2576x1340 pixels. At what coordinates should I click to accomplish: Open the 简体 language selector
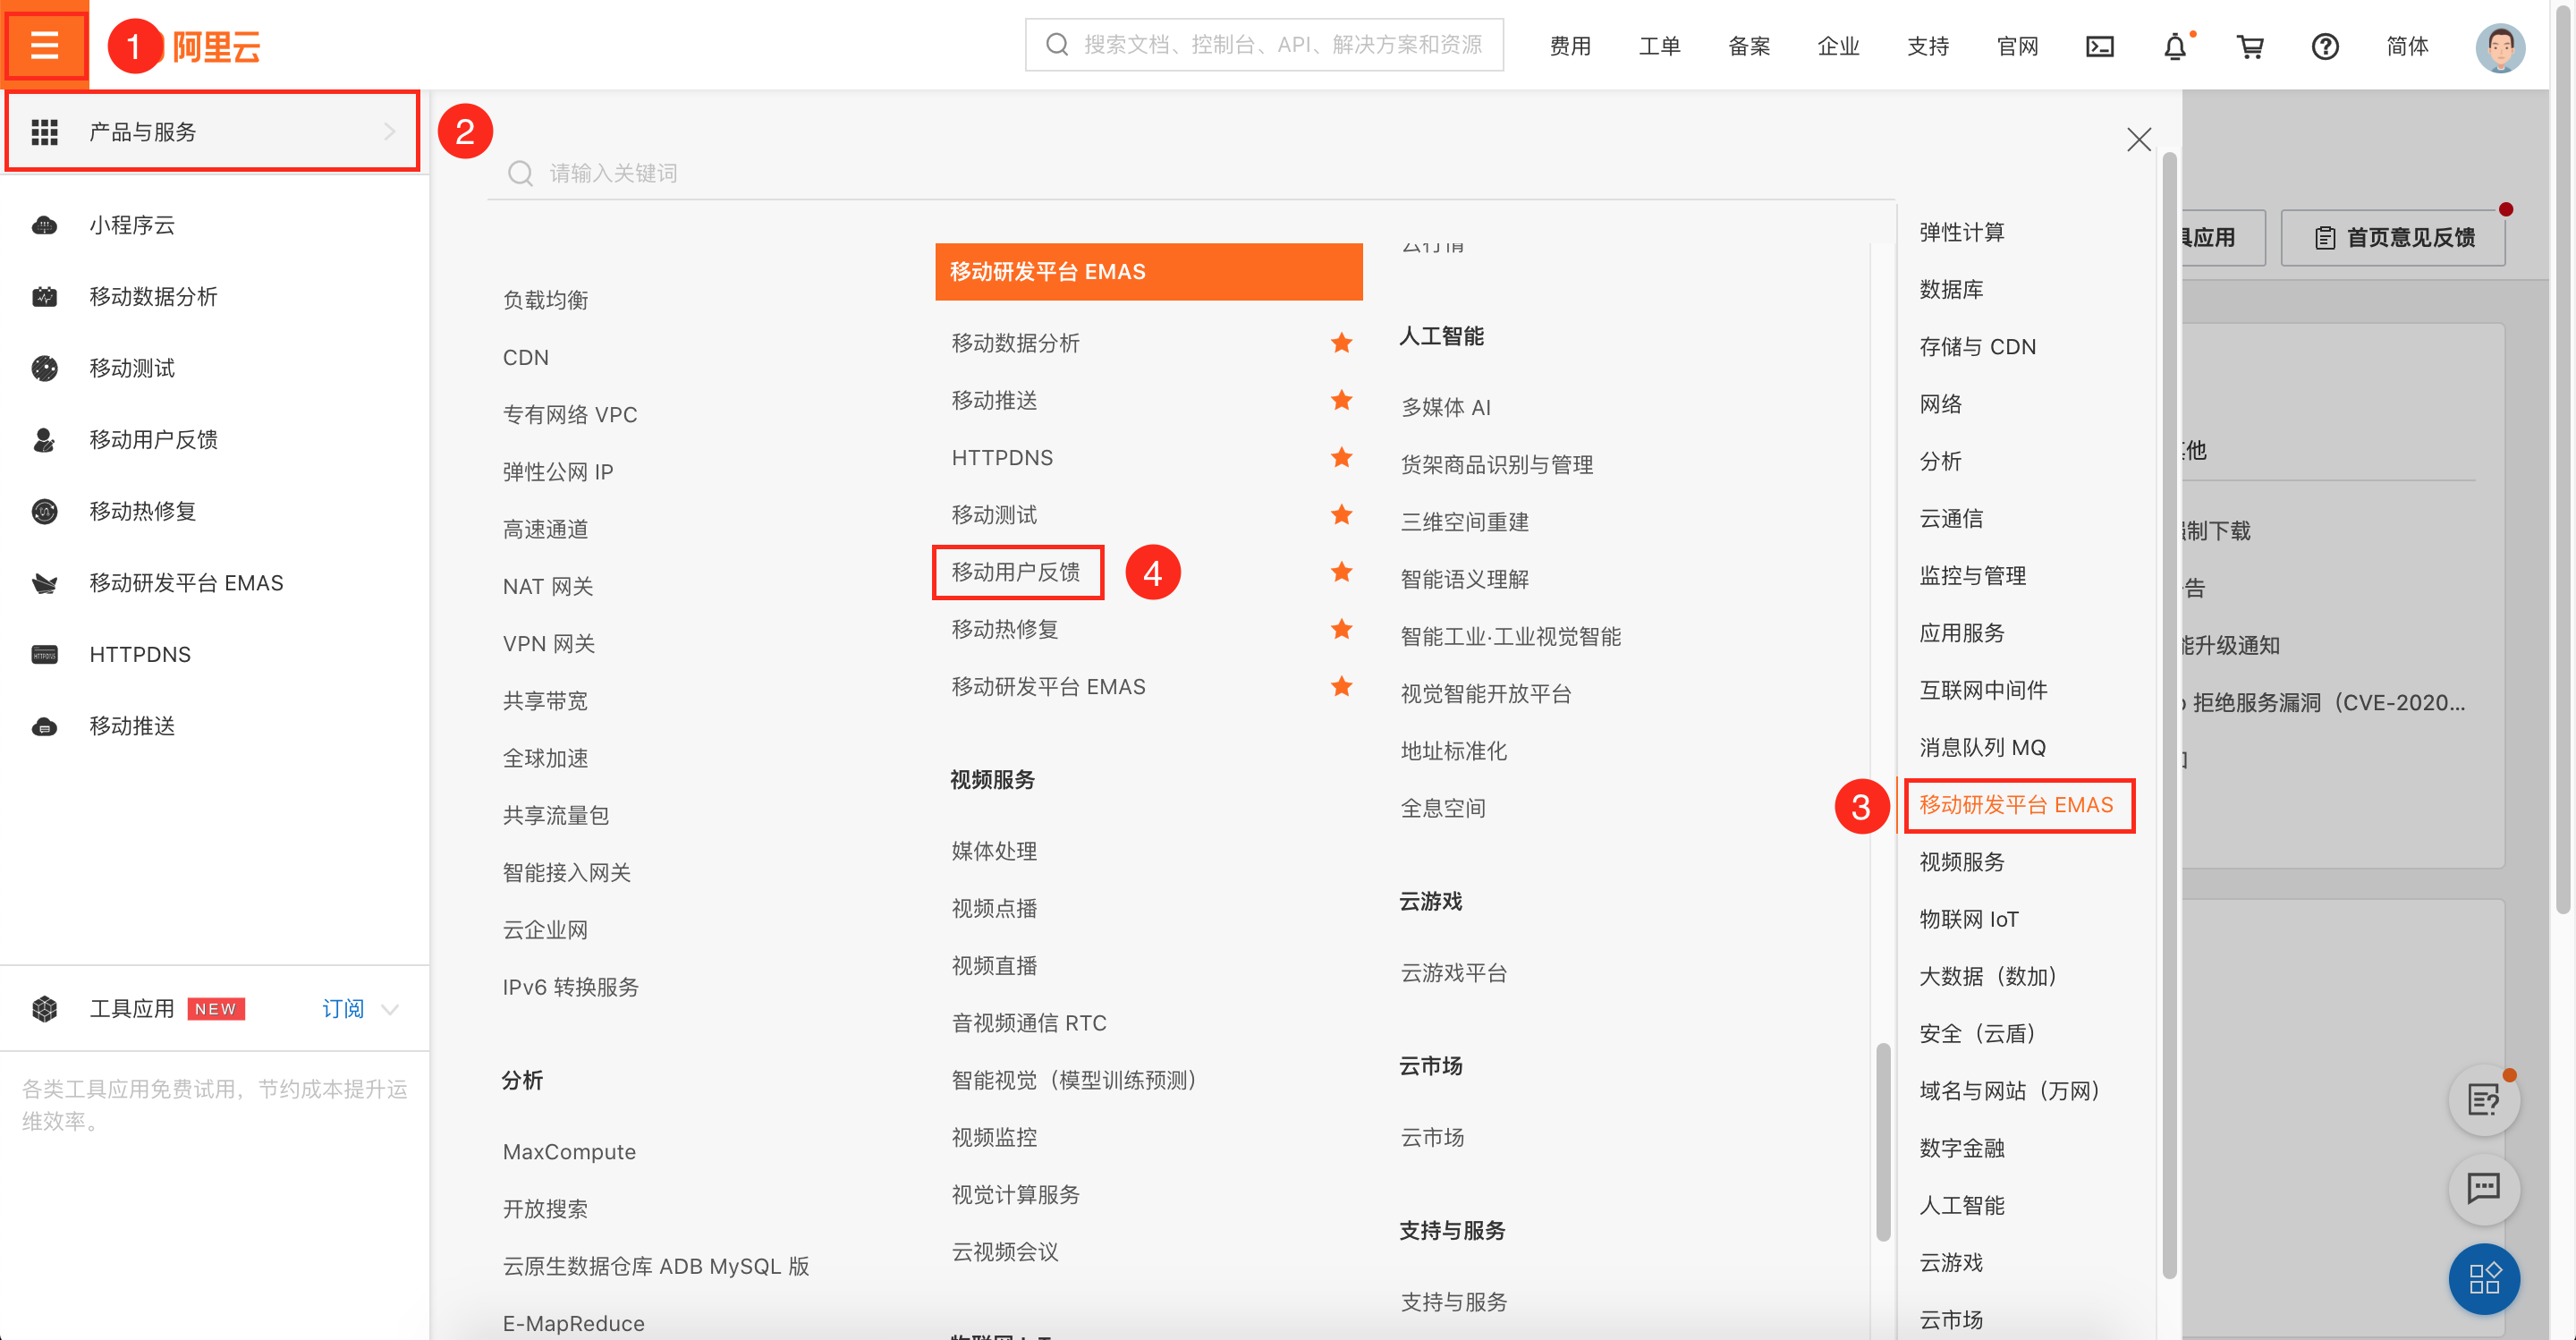pos(2406,46)
